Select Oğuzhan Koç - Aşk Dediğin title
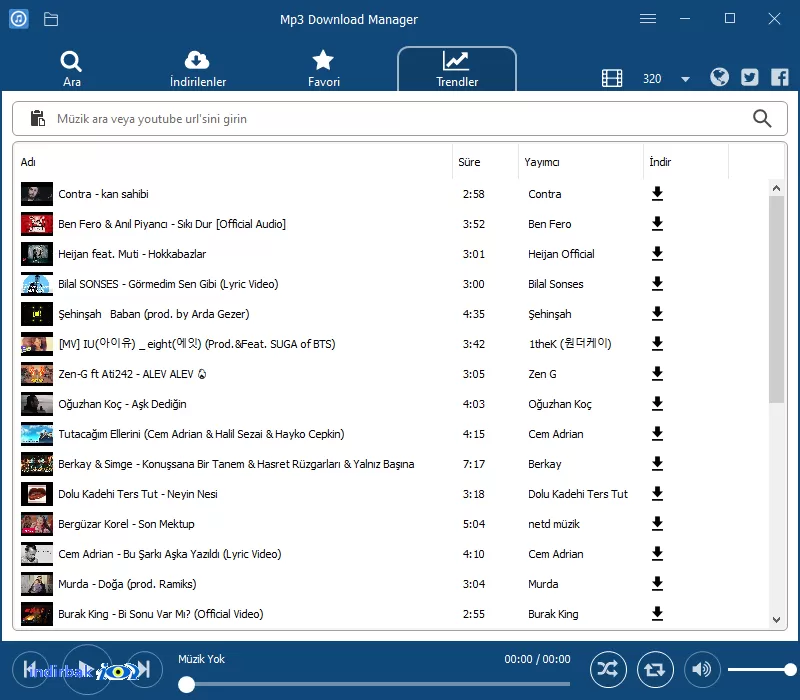The image size is (800, 700). (122, 404)
